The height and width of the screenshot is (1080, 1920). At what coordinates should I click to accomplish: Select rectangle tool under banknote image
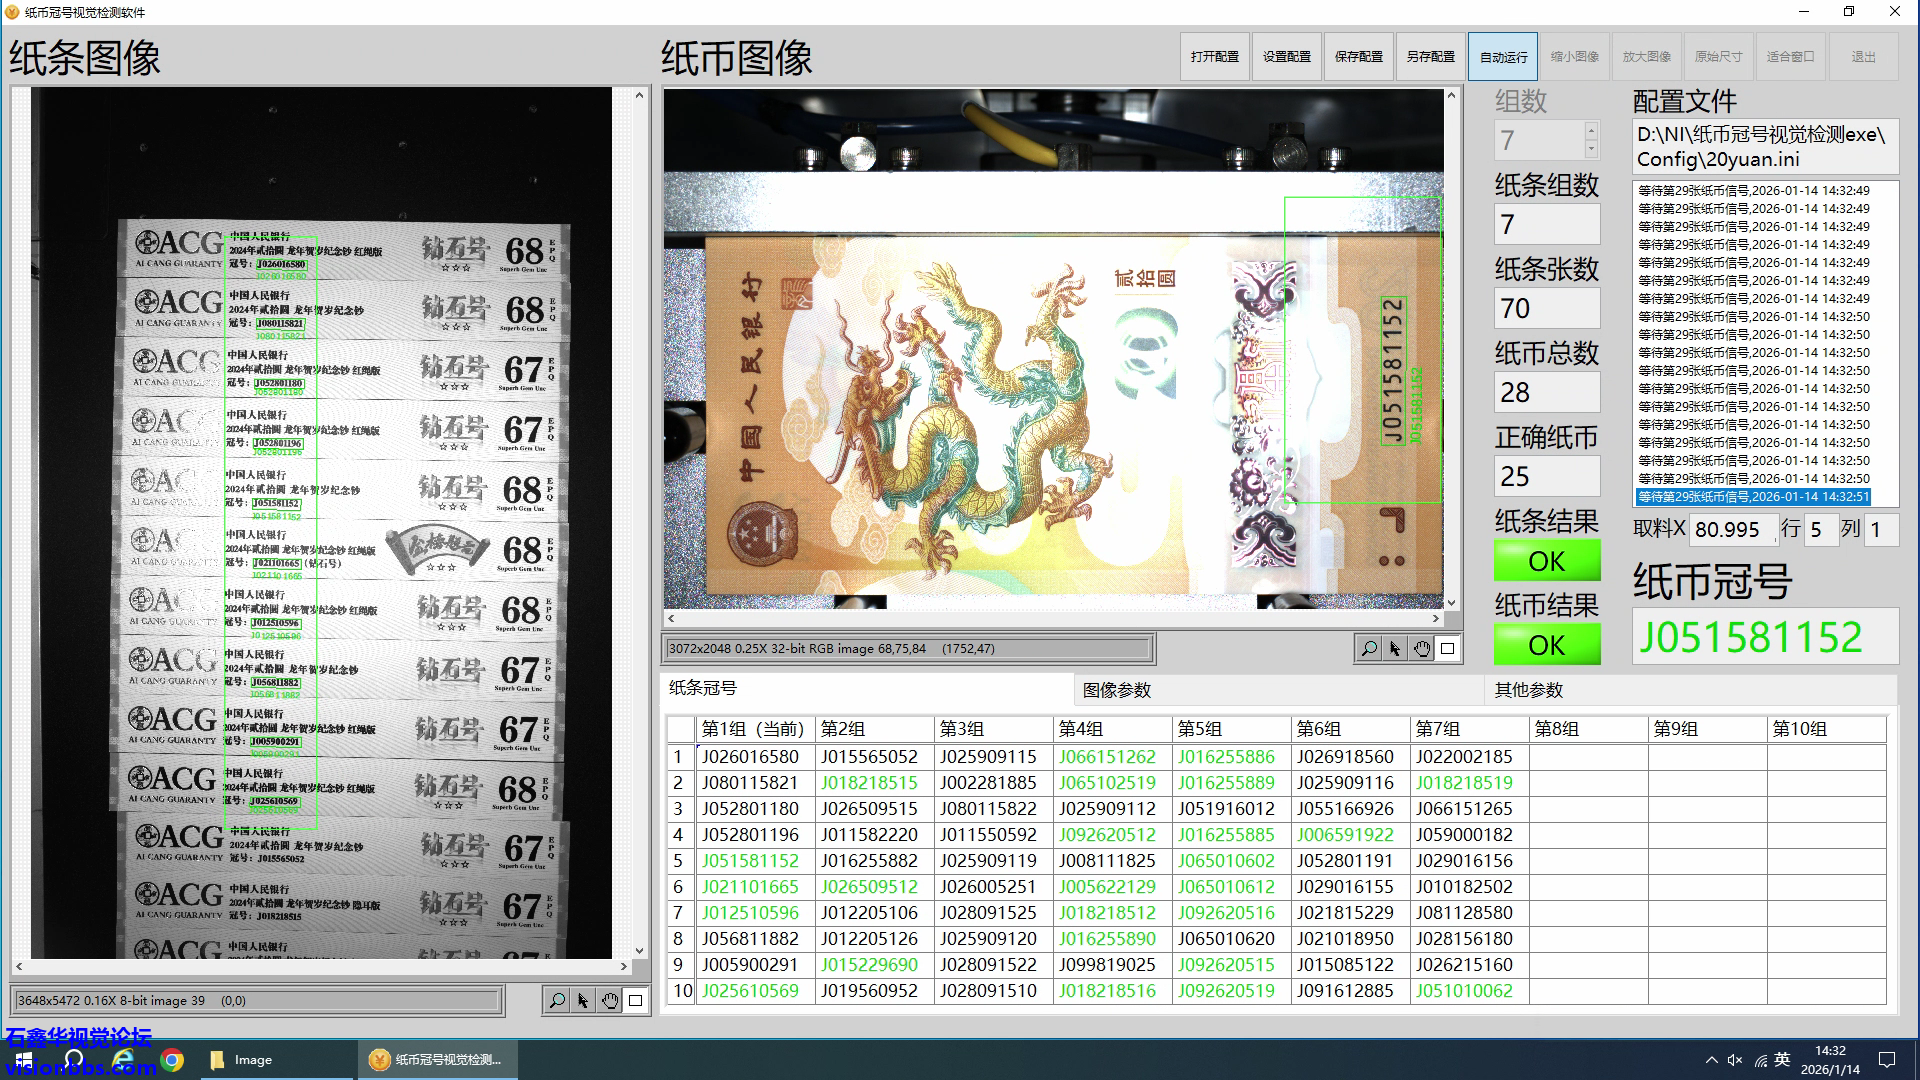click(x=1448, y=649)
